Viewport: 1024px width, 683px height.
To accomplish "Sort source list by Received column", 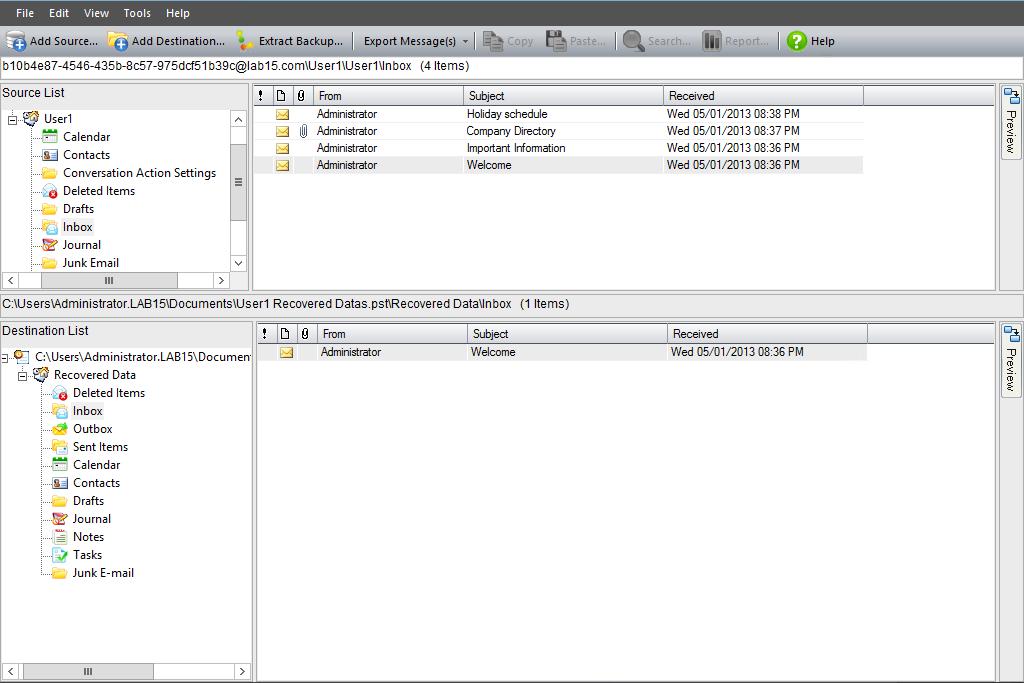I will (763, 96).
